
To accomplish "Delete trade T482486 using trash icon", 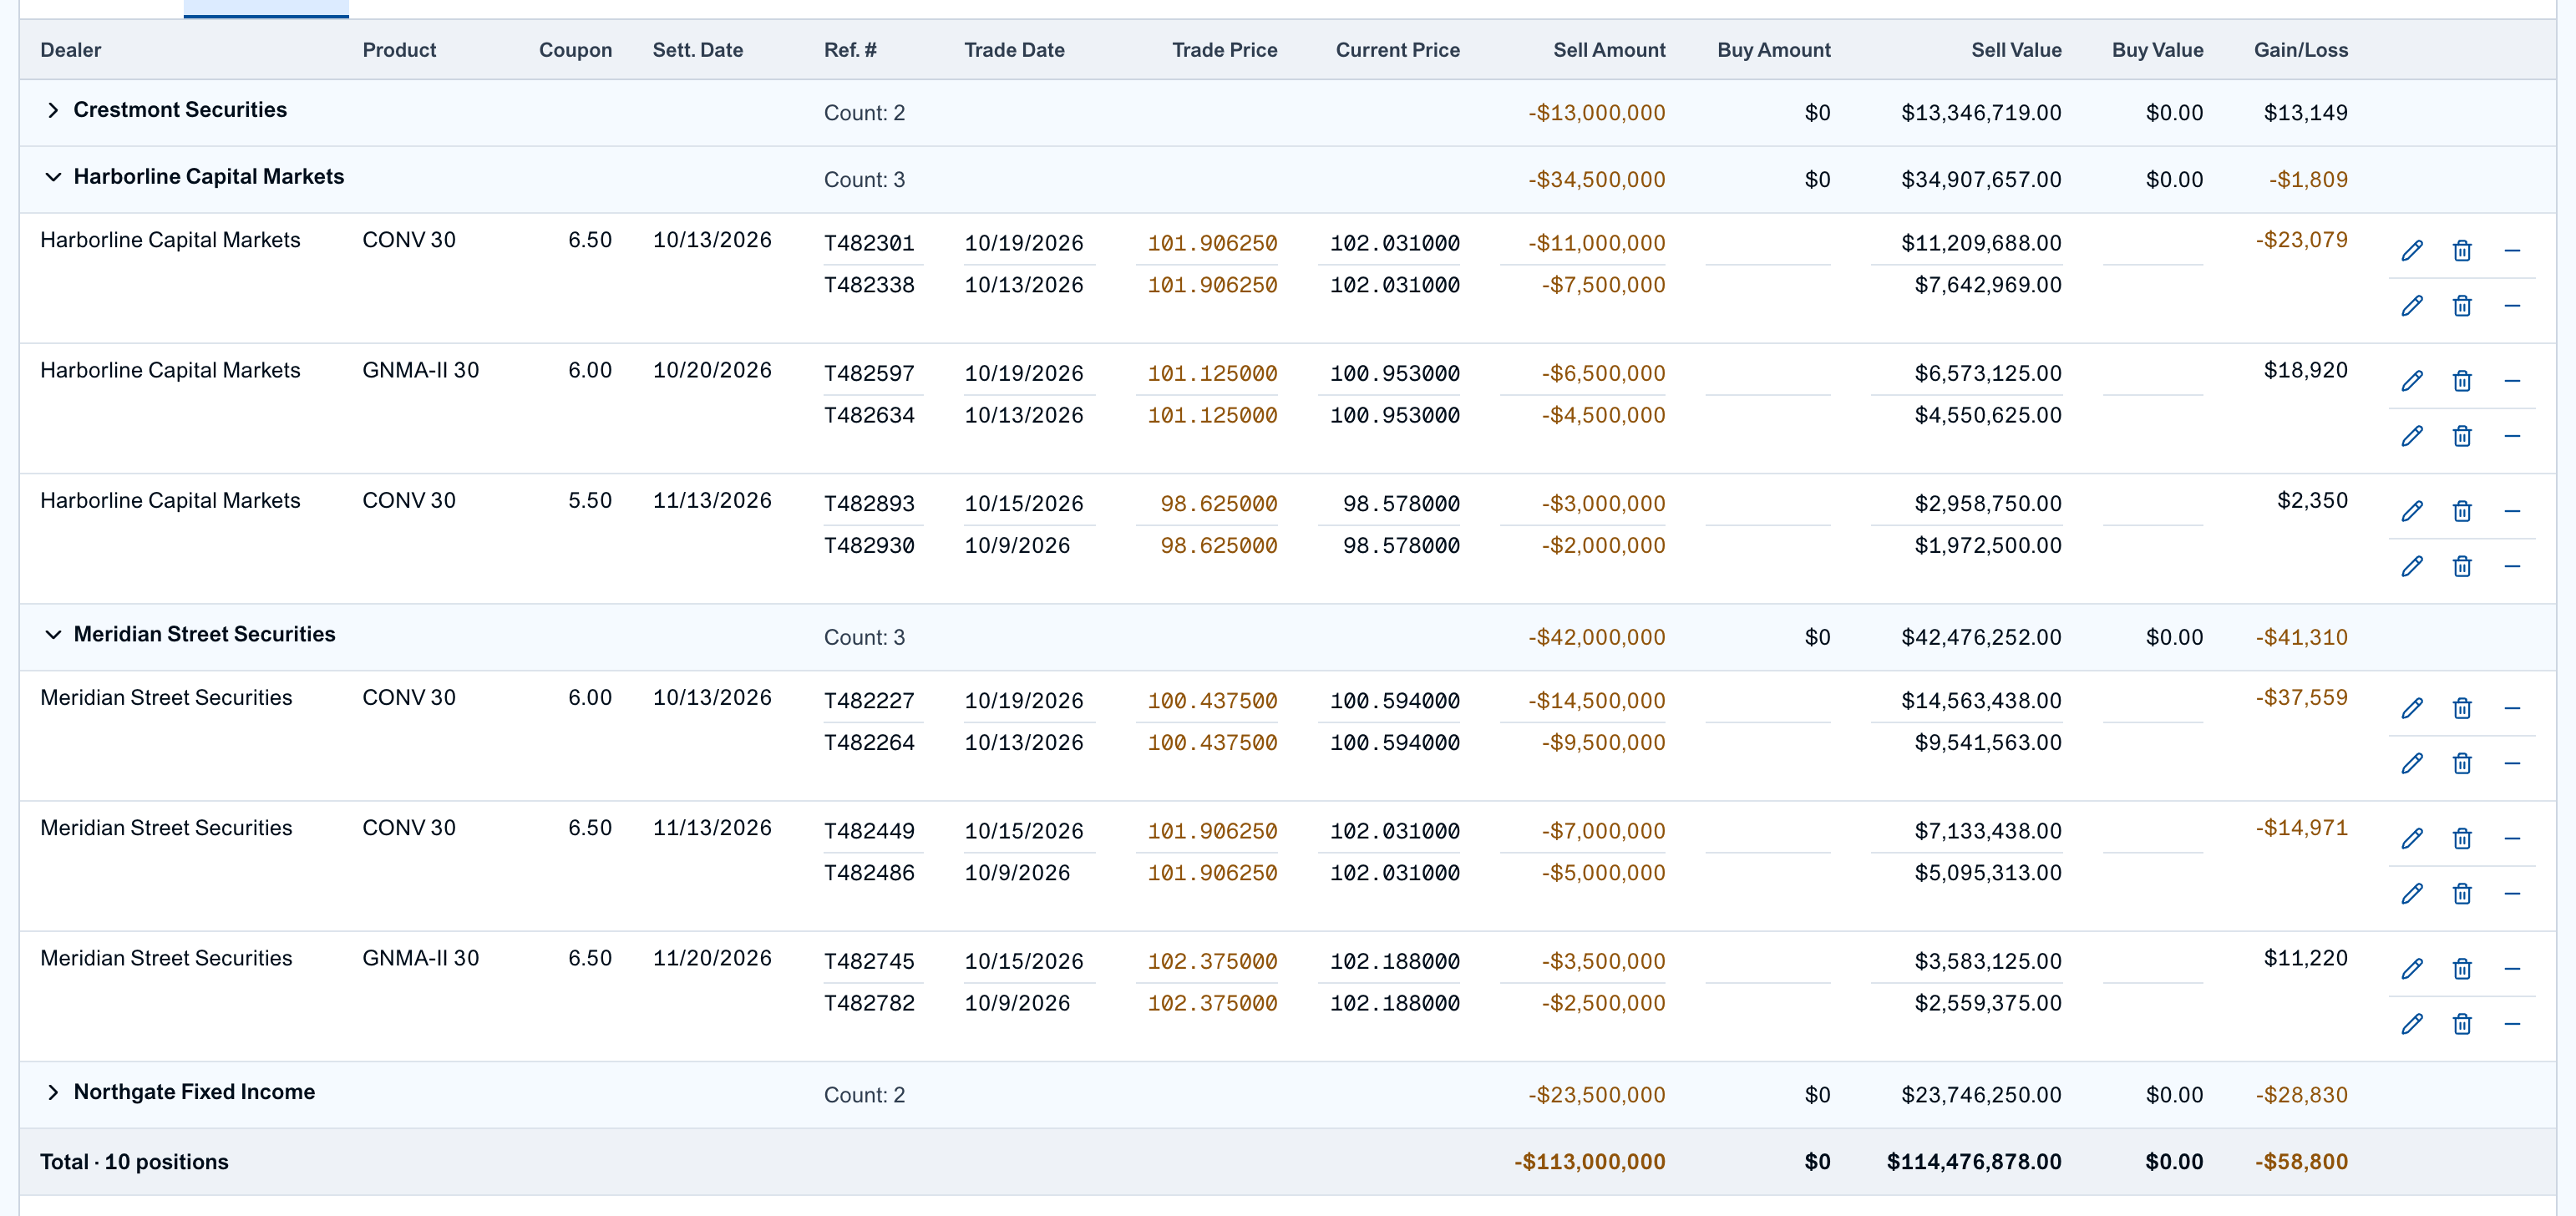I will click(x=2462, y=893).
